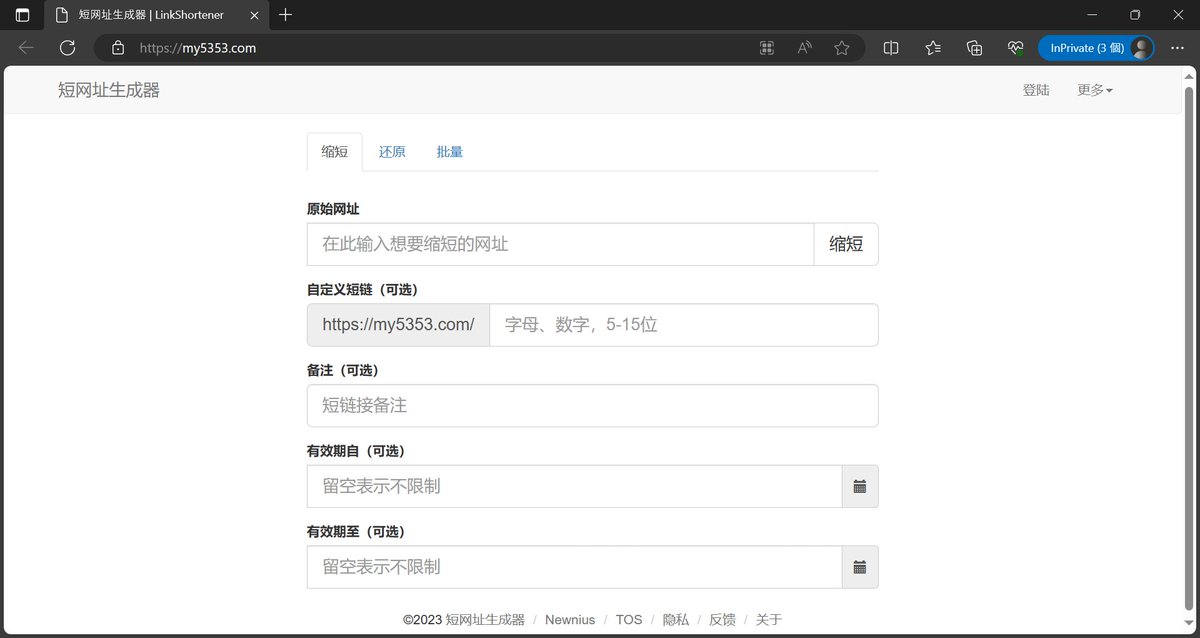View site information lock icon

pos(118,47)
